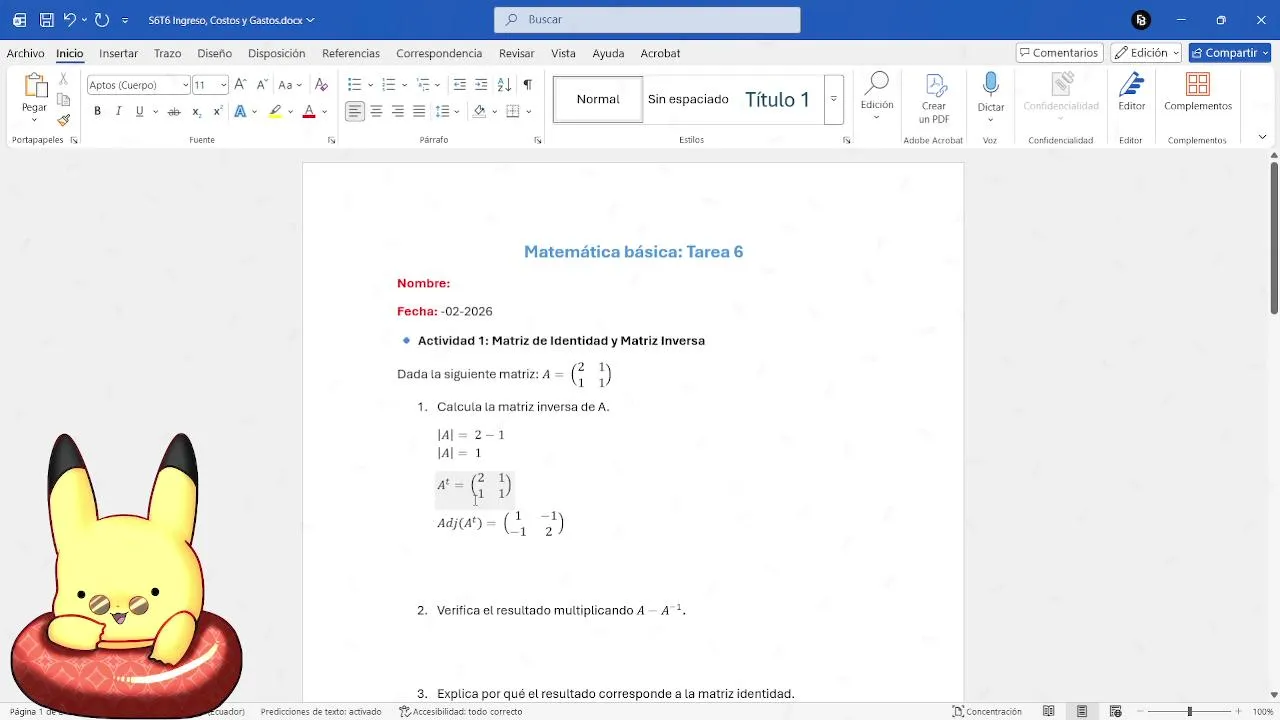Open the Edición mode button
This screenshot has width=1280, height=720.
[x=1146, y=53]
